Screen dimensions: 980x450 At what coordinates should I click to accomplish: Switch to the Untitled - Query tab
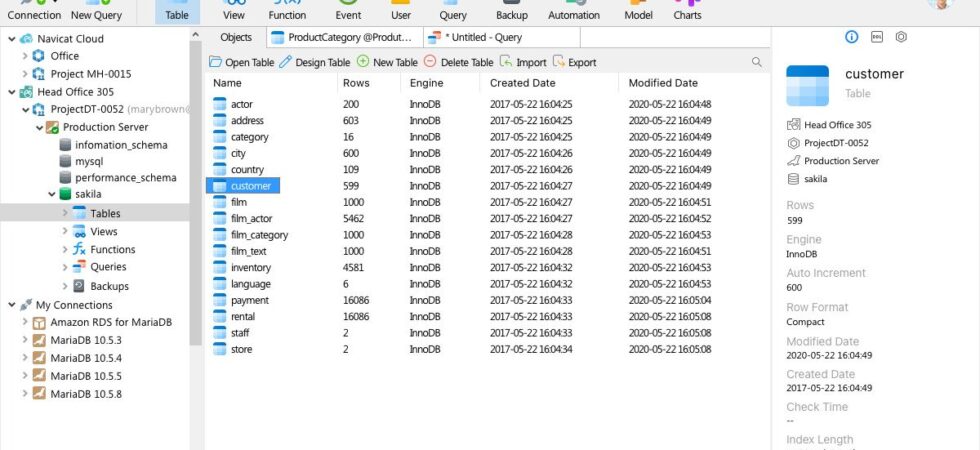coord(475,38)
